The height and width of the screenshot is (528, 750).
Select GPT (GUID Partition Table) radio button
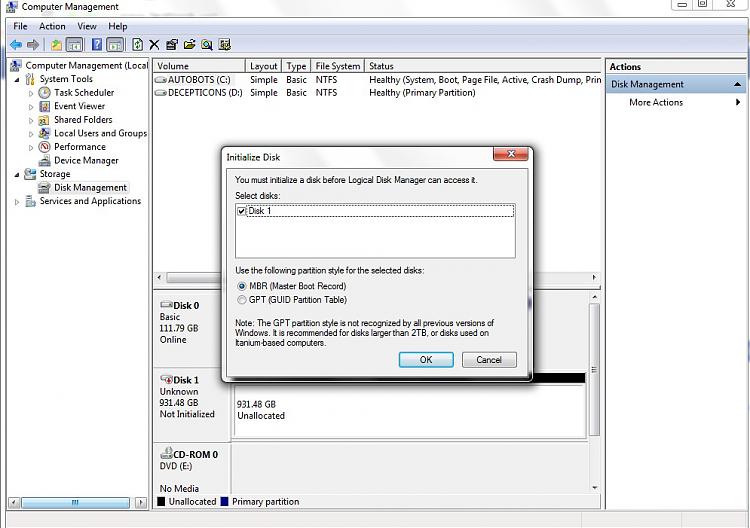point(242,300)
